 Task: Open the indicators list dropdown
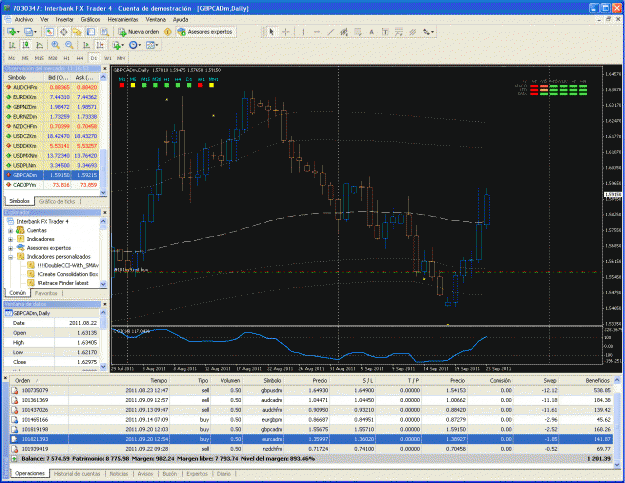[118, 45]
